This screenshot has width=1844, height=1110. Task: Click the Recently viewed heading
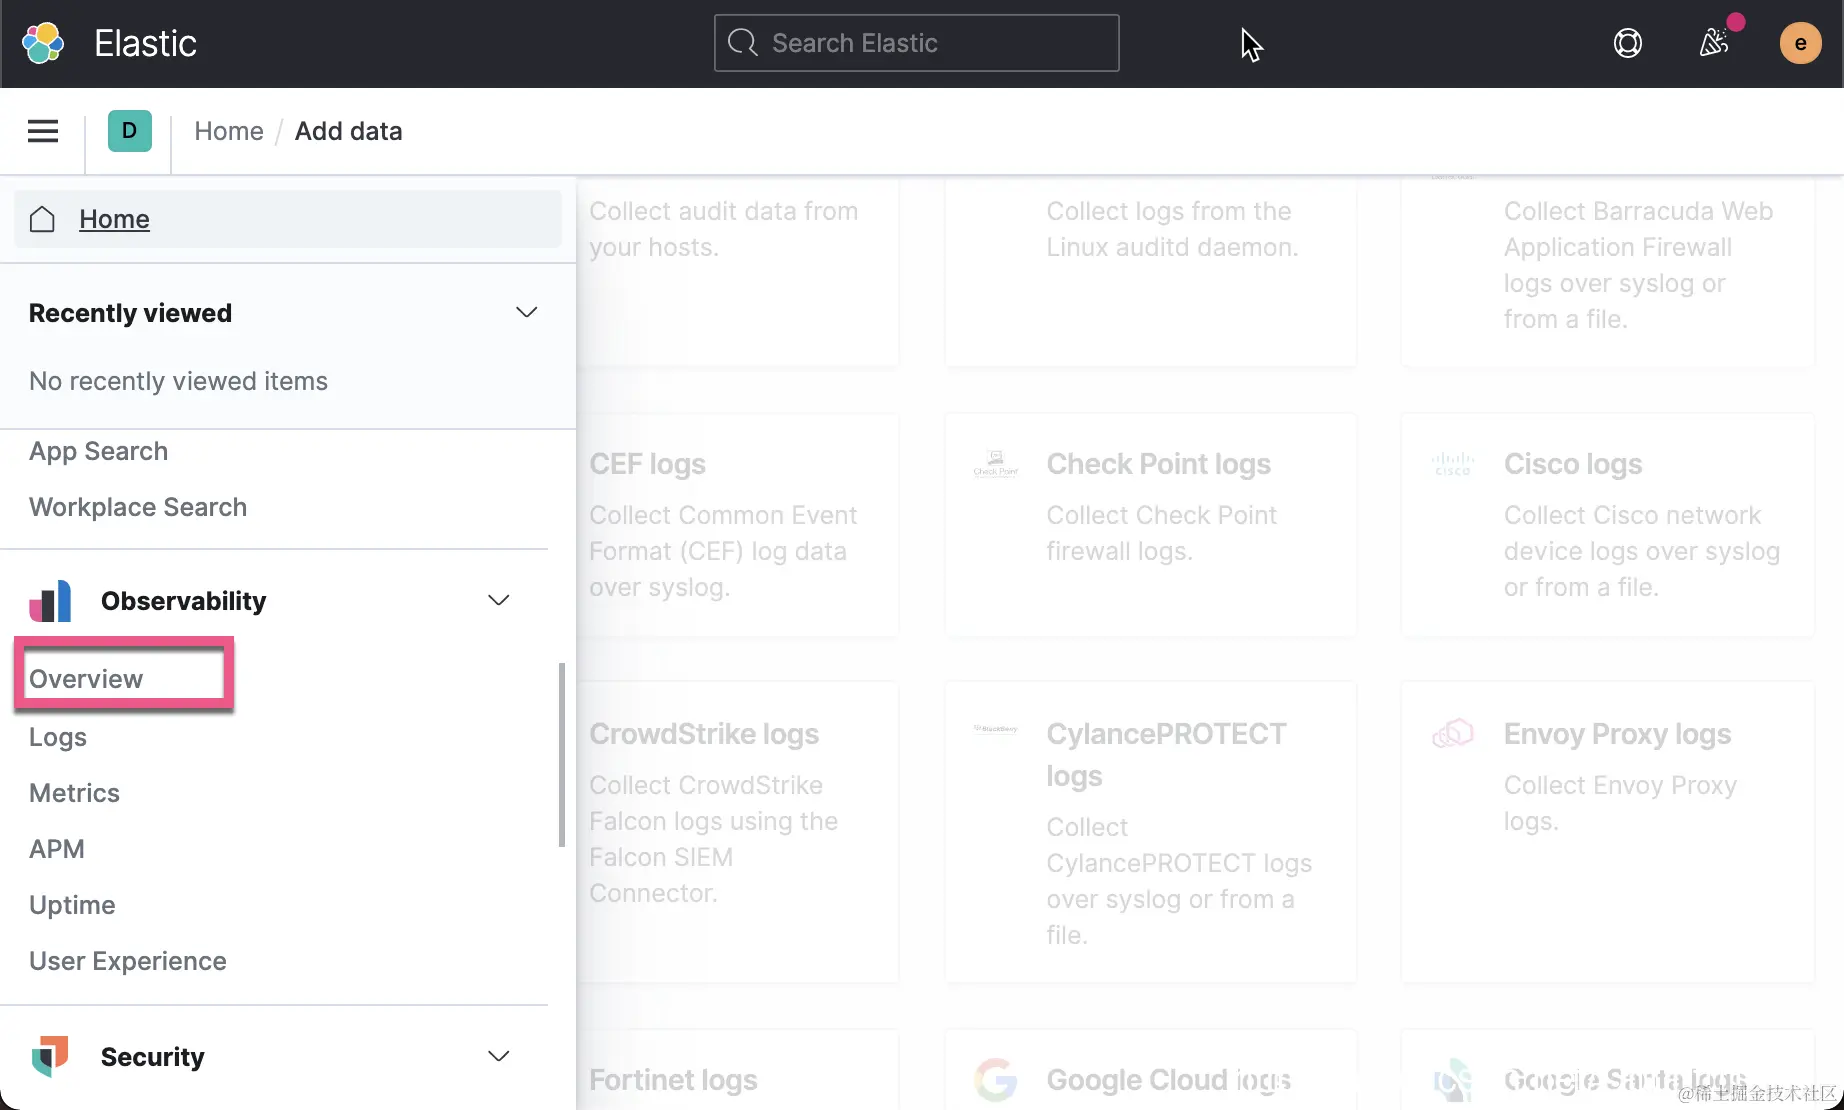130,313
